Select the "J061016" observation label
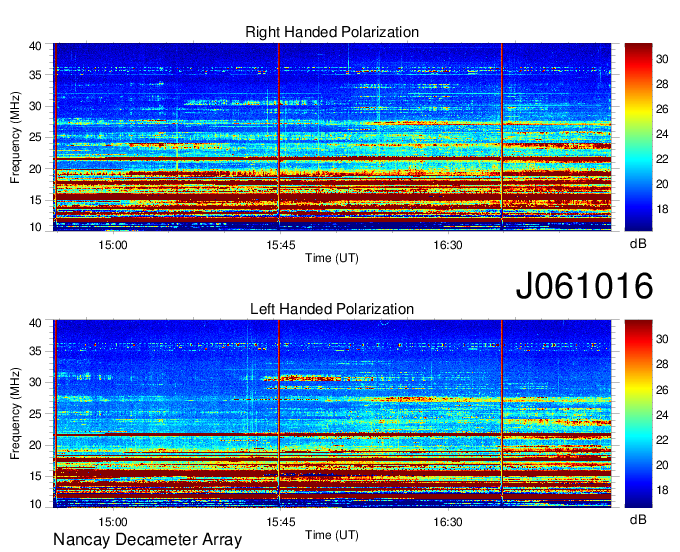The image size is (680, 552). pyautogui.click(x=584, y=285)
